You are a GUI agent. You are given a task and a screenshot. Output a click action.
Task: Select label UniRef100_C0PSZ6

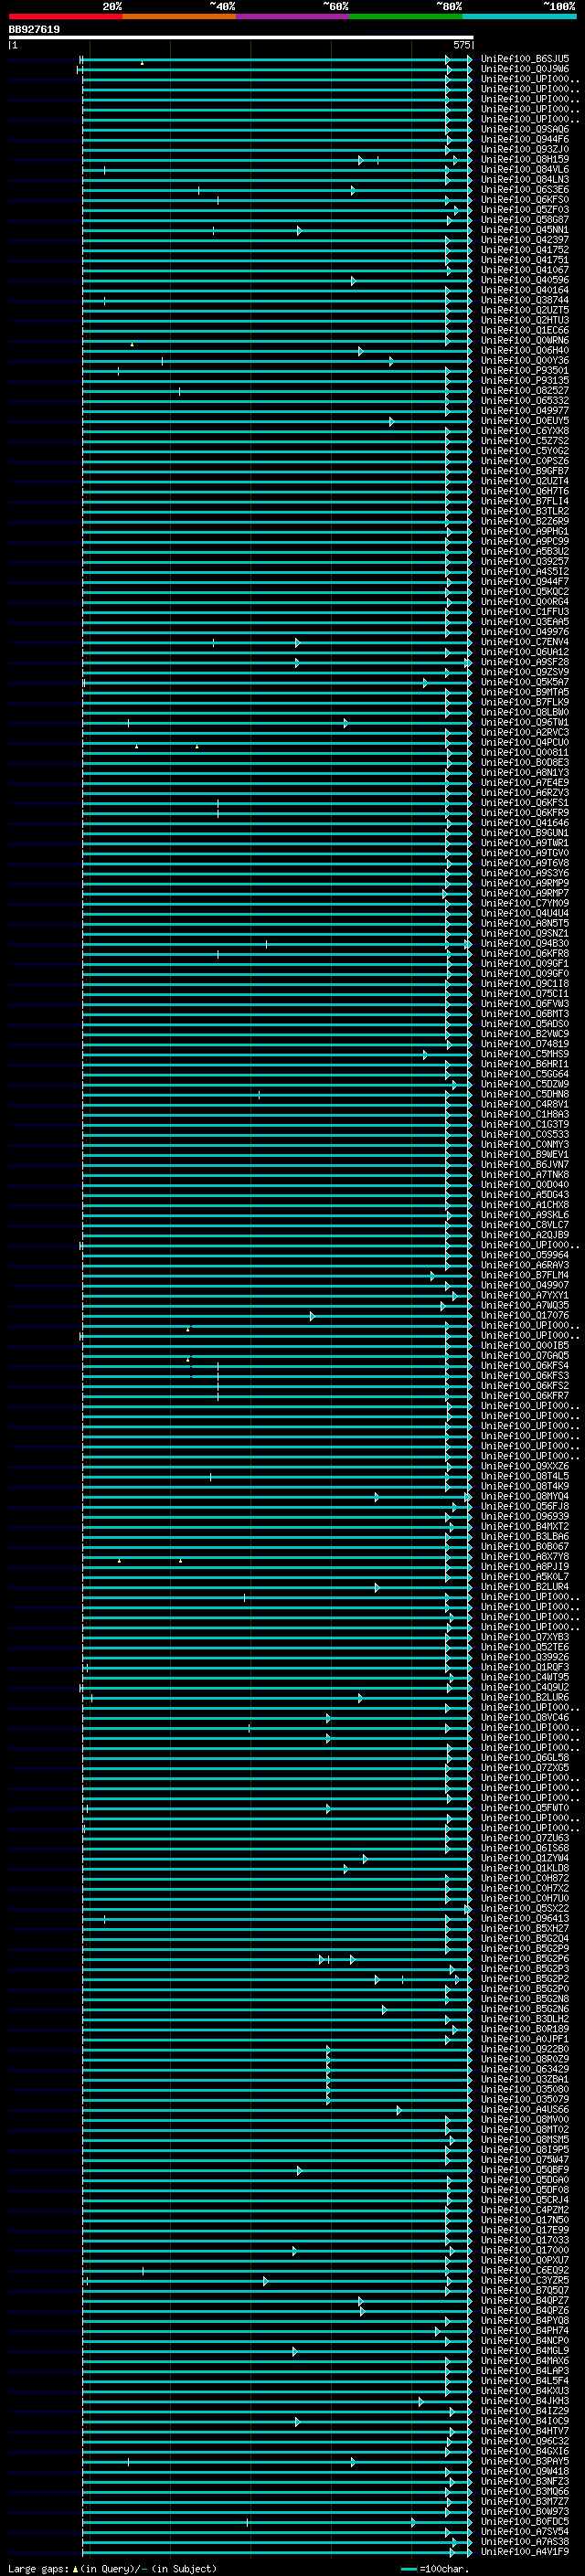point(525,461)
